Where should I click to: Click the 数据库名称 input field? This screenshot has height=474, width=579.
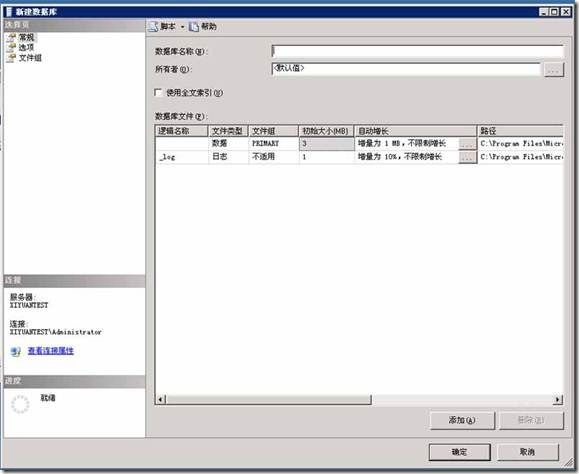(417, 51)
